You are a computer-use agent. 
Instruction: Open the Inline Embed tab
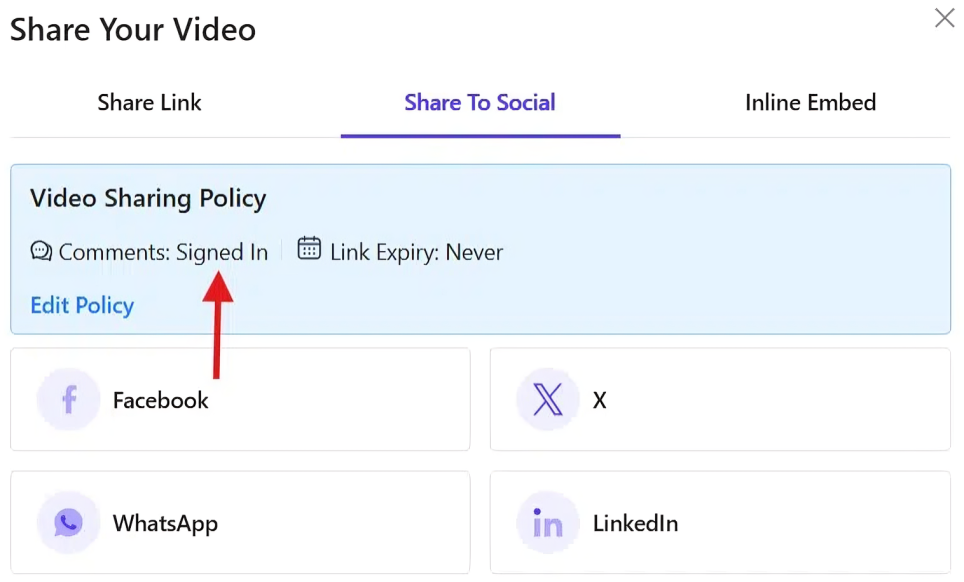(810, 103)
